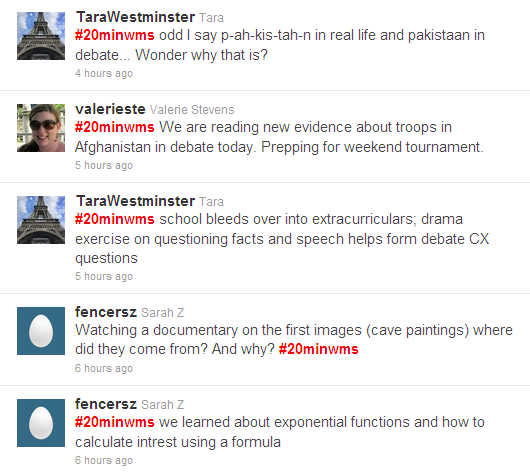Click #20minwms hashtag after 'And why?'
The width and height of the screenshot is (530, 476).
[x=318, y=349]
